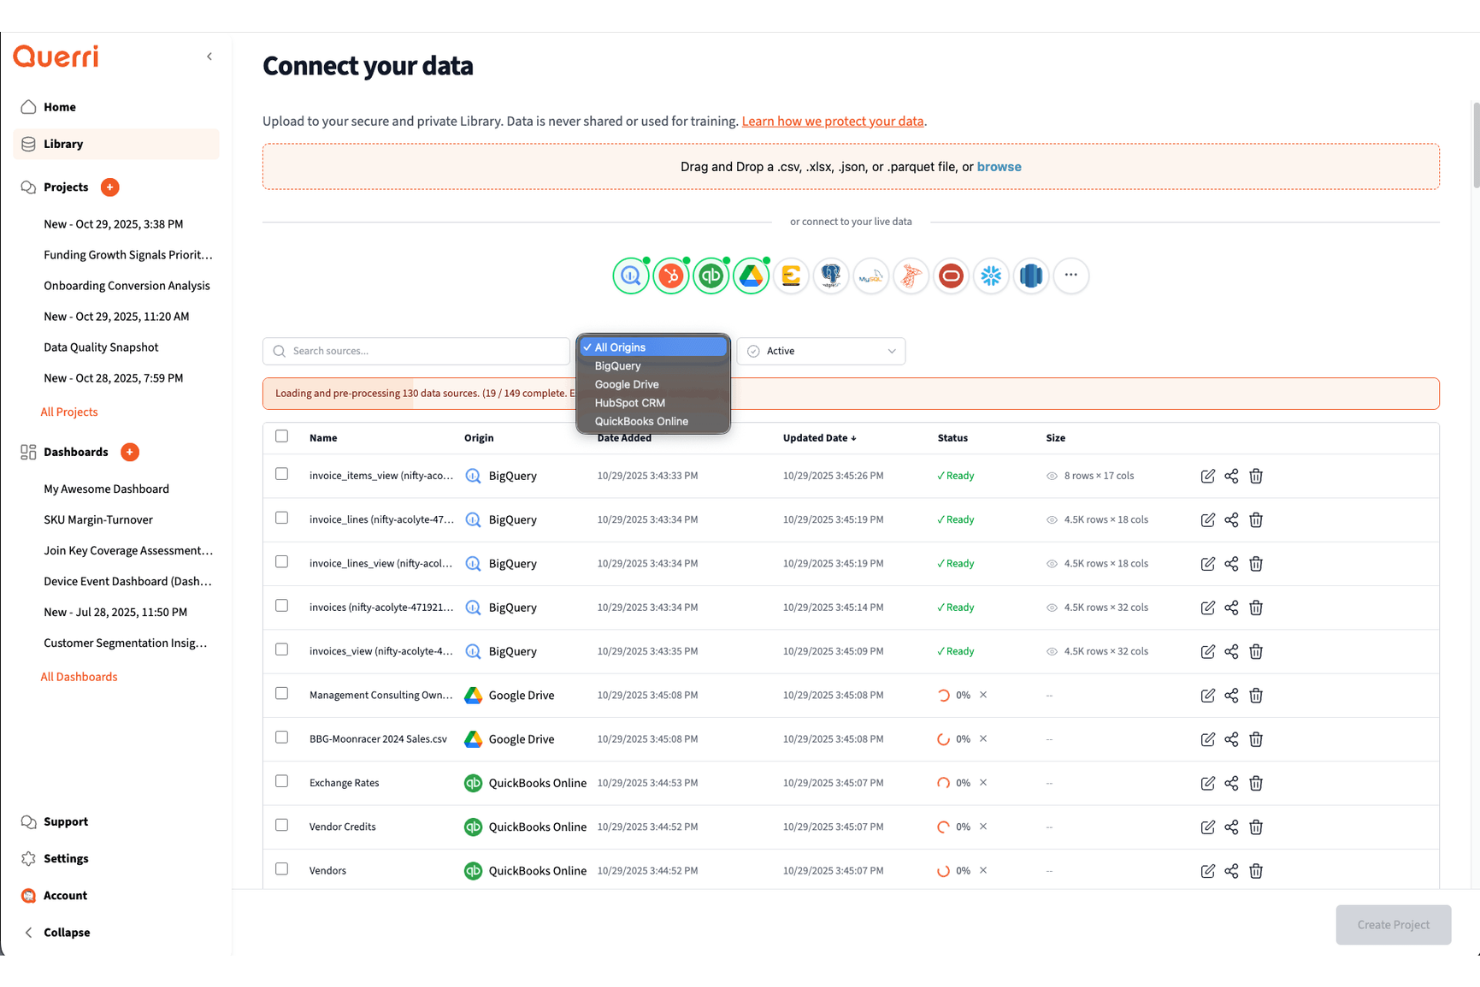This screenshot has height=987, width=1480.
Task: Open All Projects link
Action: tap(69, 412)
